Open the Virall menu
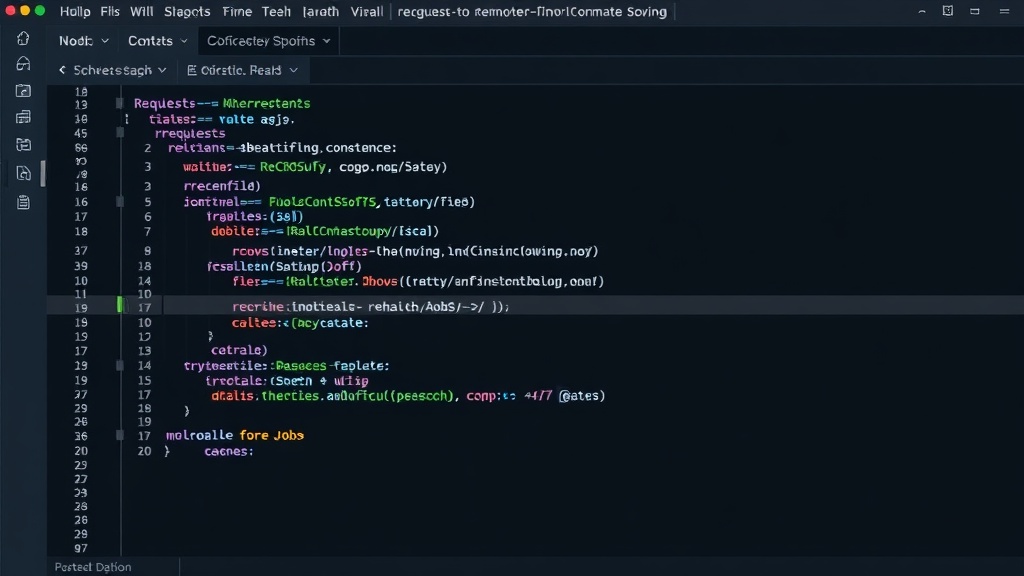 pyautogui.click(x=366, y=12)
